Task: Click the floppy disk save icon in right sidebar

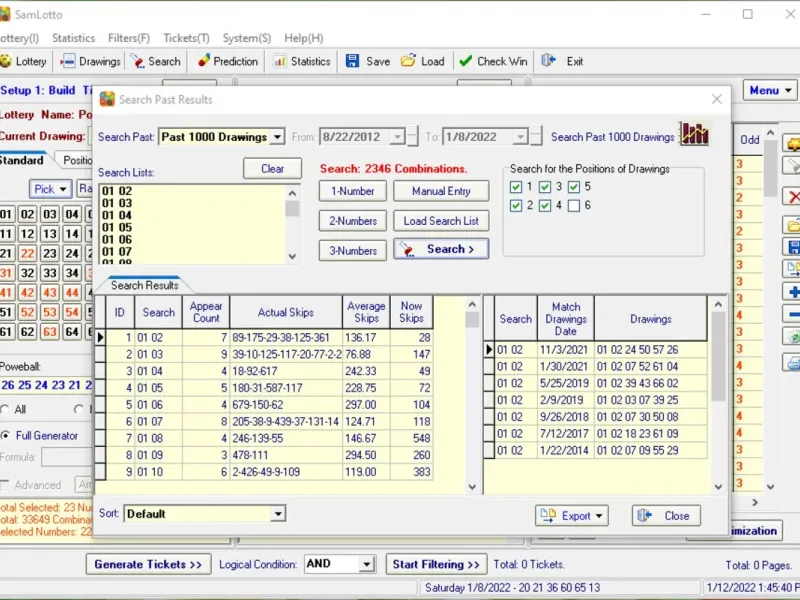Action: click(x=794, y=247)
